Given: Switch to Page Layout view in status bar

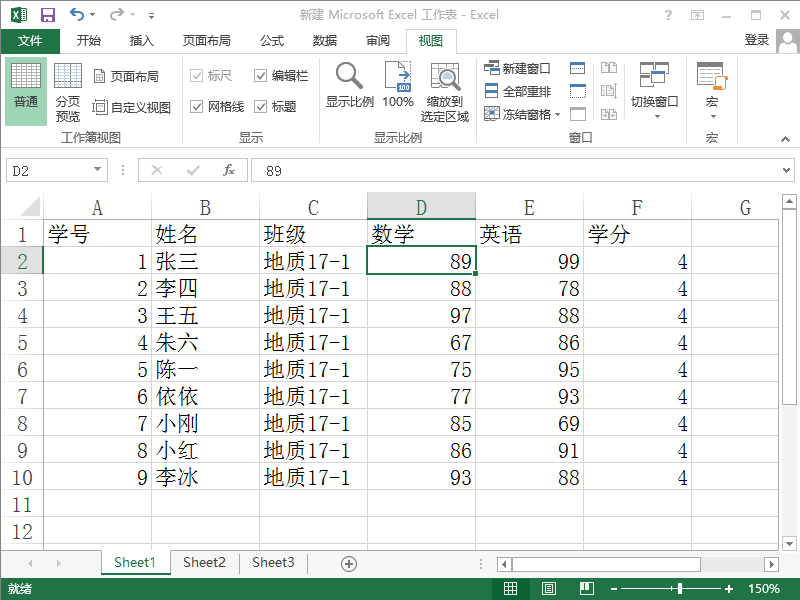Looking at the screenshot, I should 548,589.
